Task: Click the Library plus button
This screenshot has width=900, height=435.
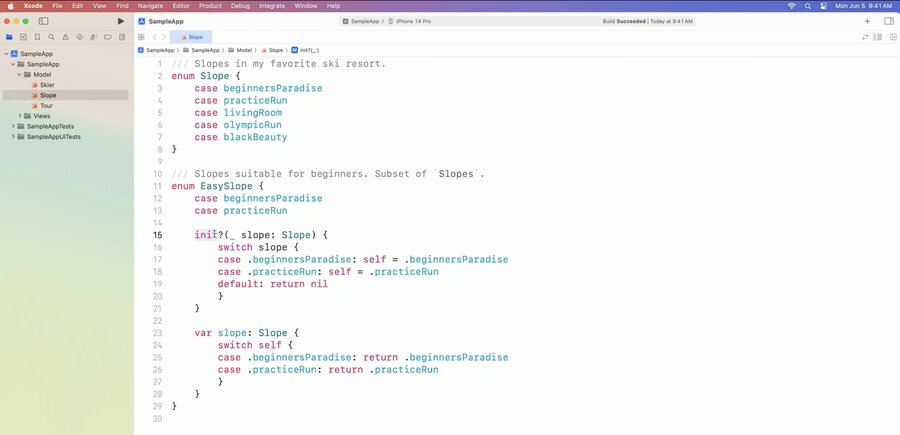Action: (x=867, y=21)
